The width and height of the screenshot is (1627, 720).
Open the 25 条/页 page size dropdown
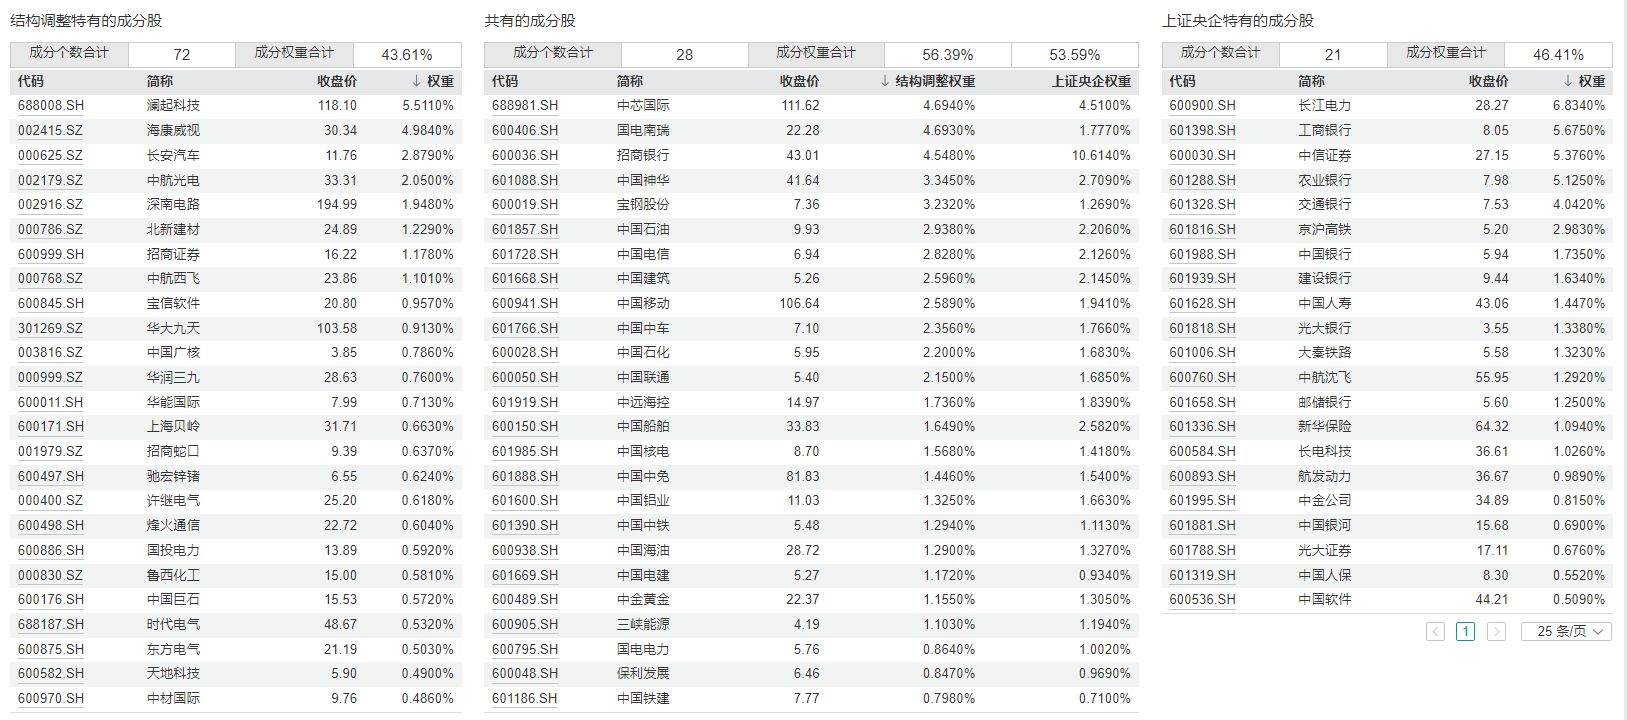click(1566, 631)
